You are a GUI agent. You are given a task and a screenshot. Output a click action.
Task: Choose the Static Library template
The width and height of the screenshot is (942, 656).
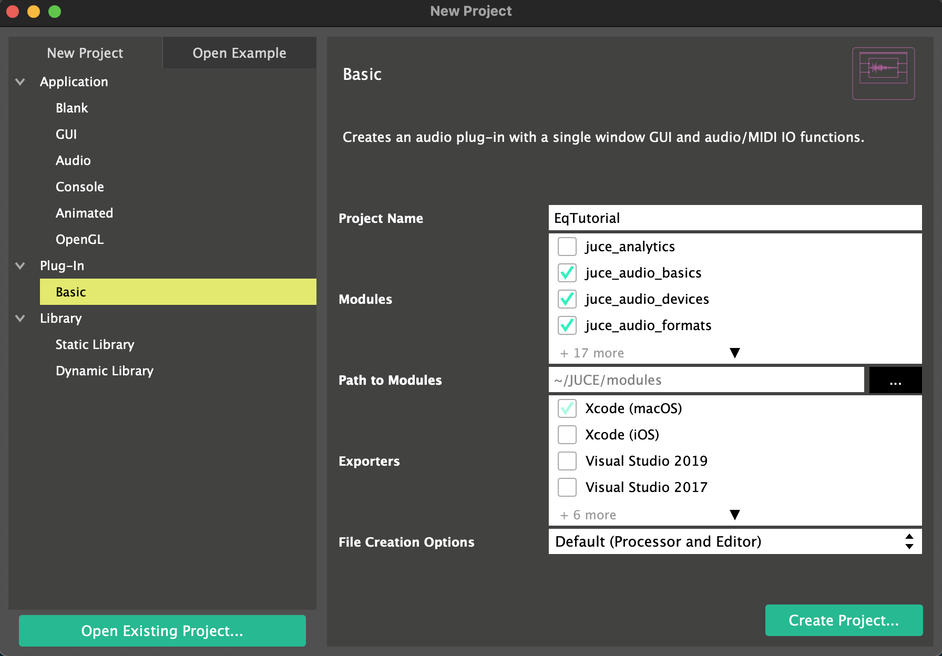[x=95, y=344]
